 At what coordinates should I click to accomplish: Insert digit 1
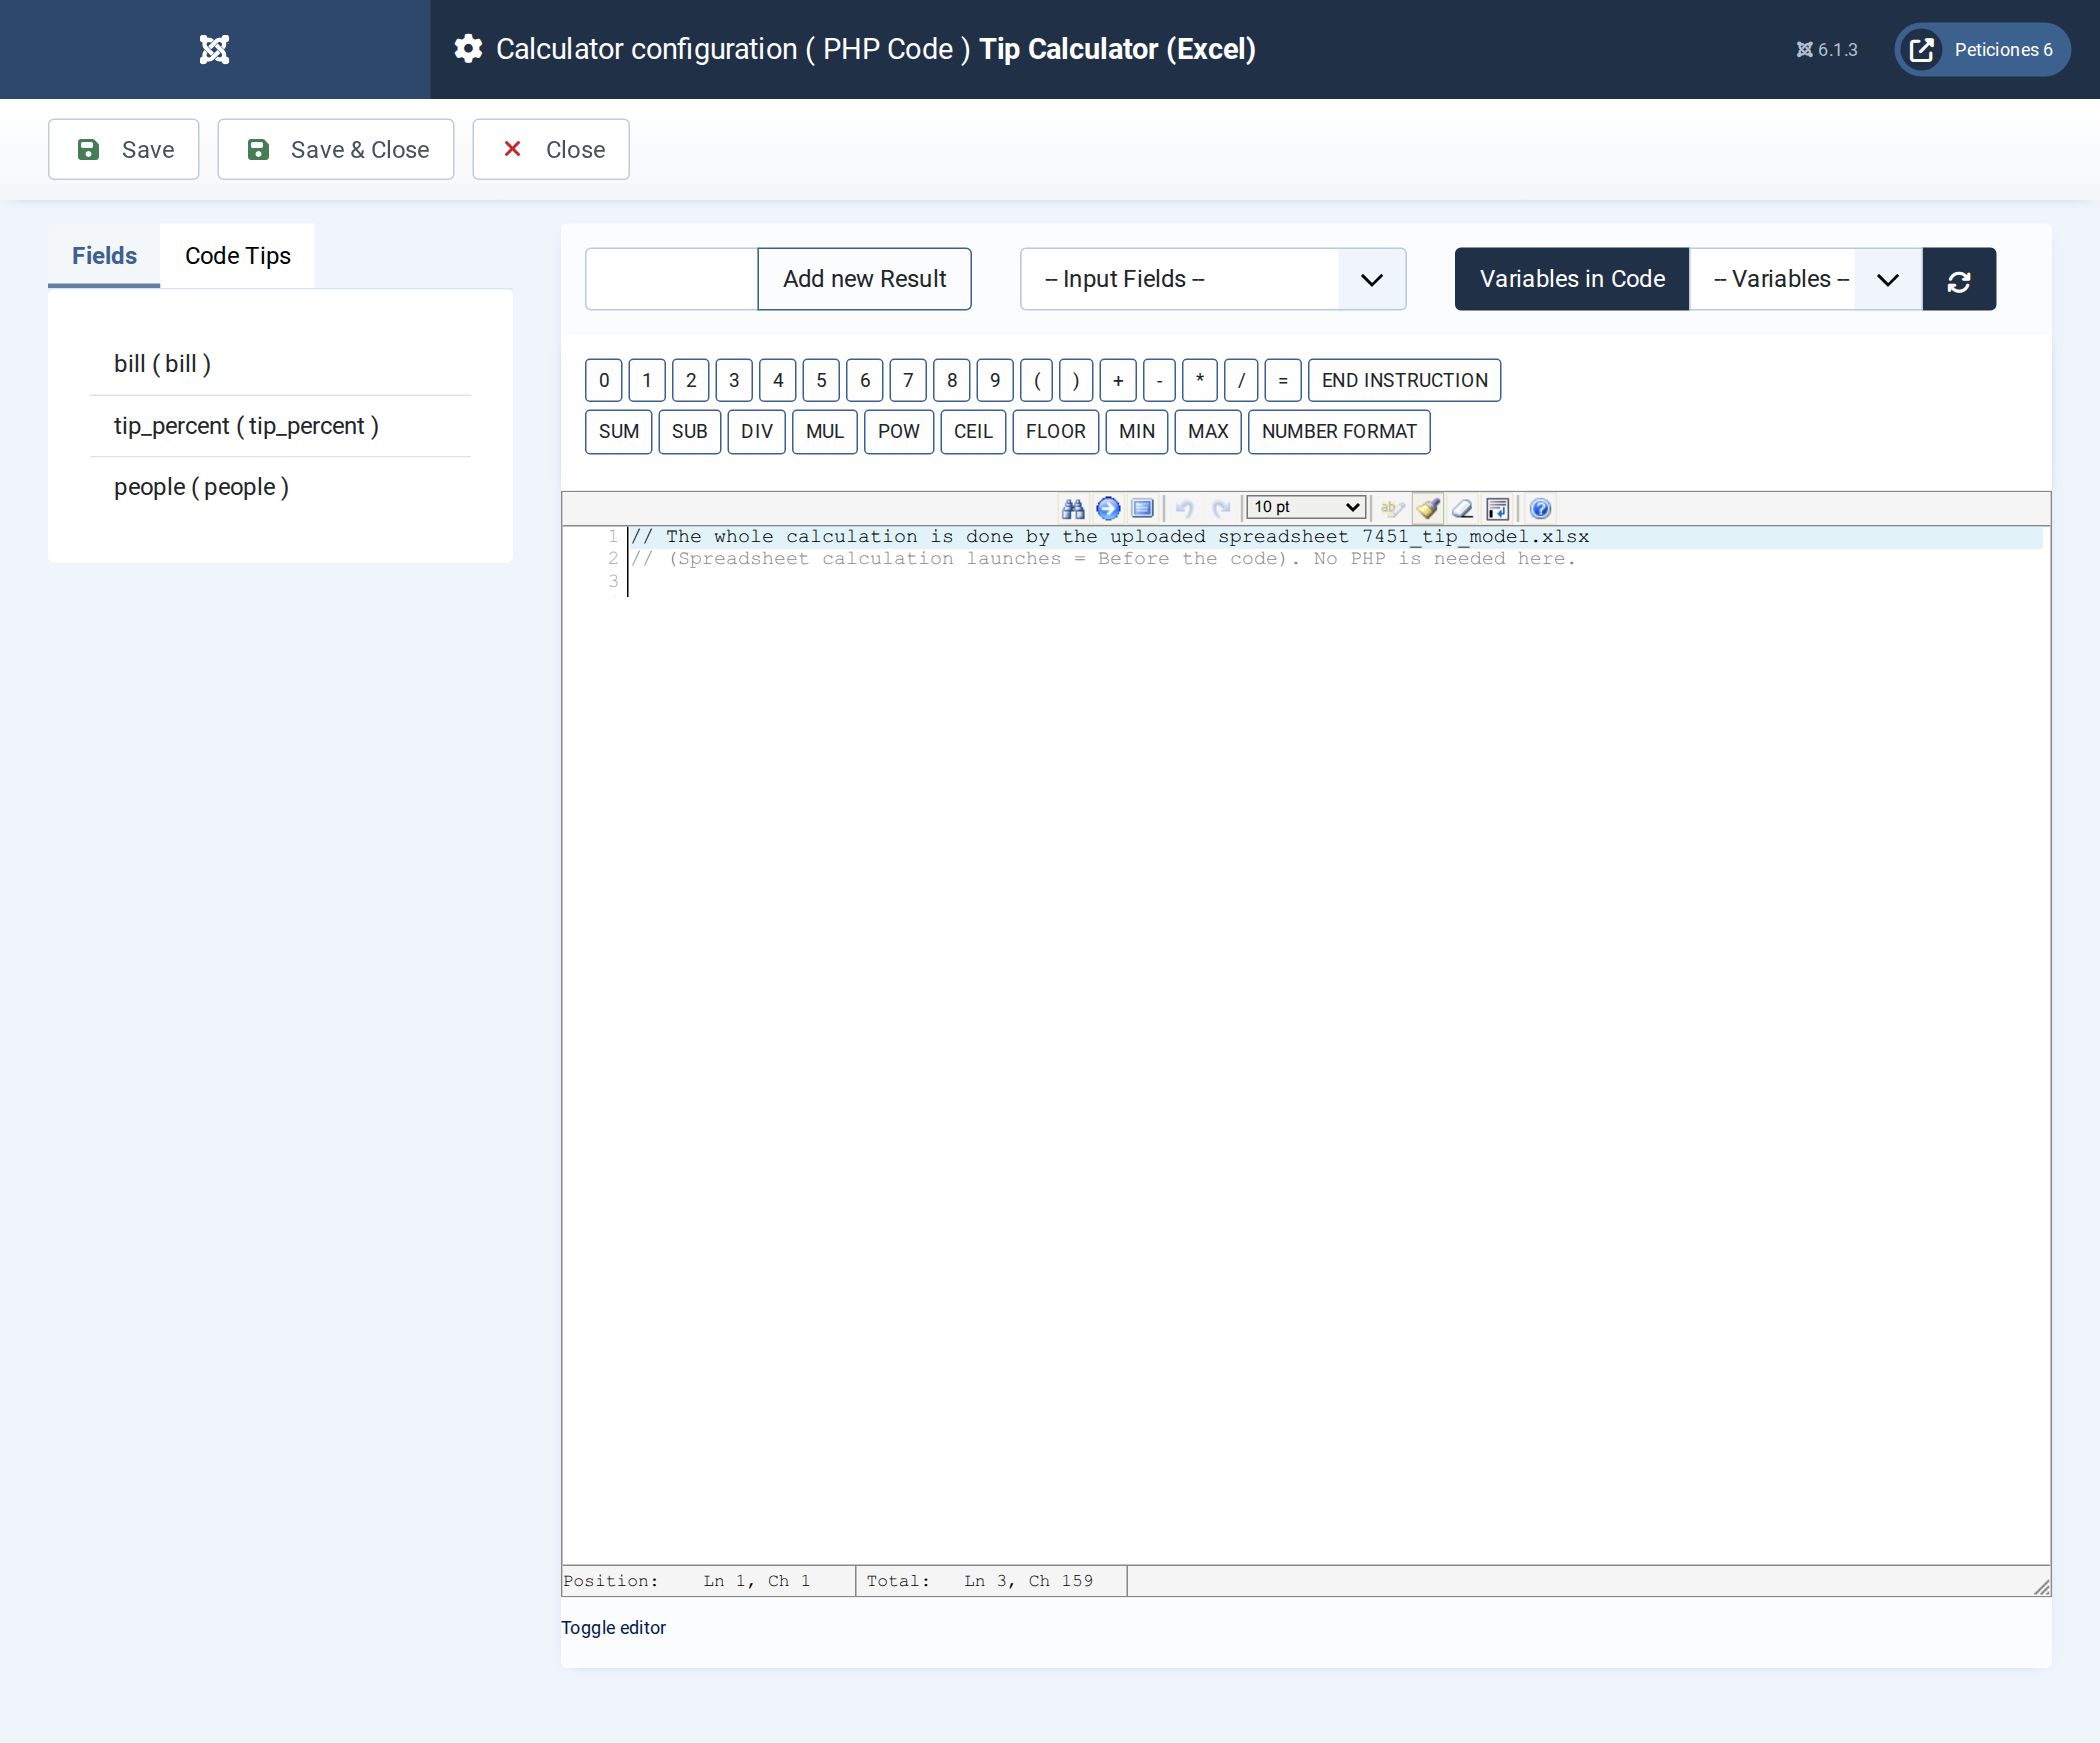point(647,380)
